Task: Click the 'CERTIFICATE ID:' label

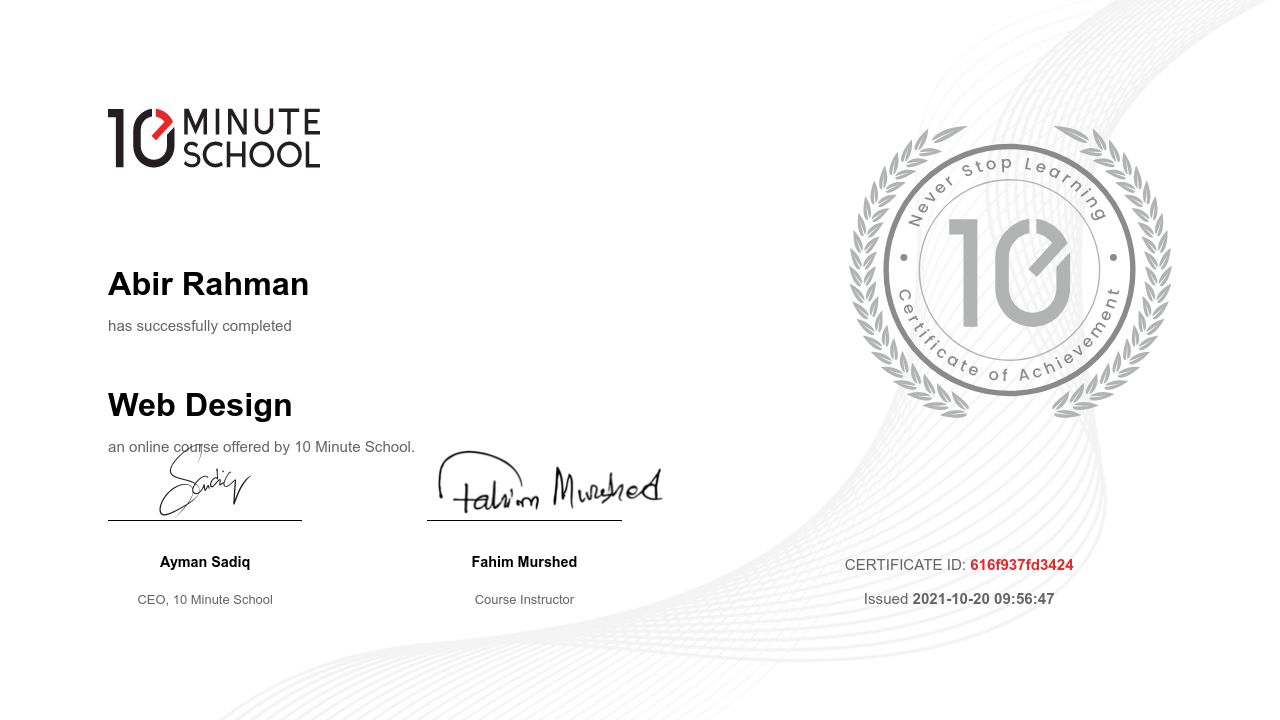Action: point(905,565)
